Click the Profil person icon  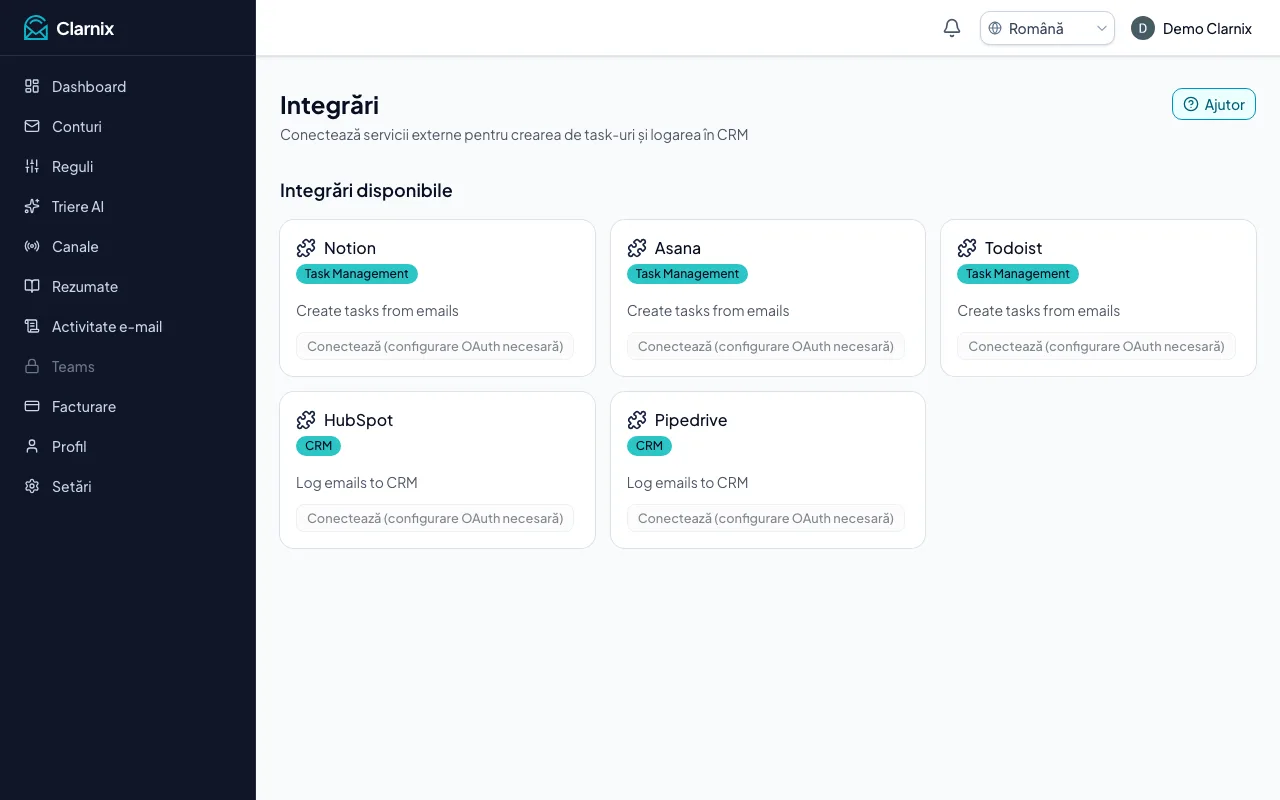pyautogui.click(x=32, y=446)
